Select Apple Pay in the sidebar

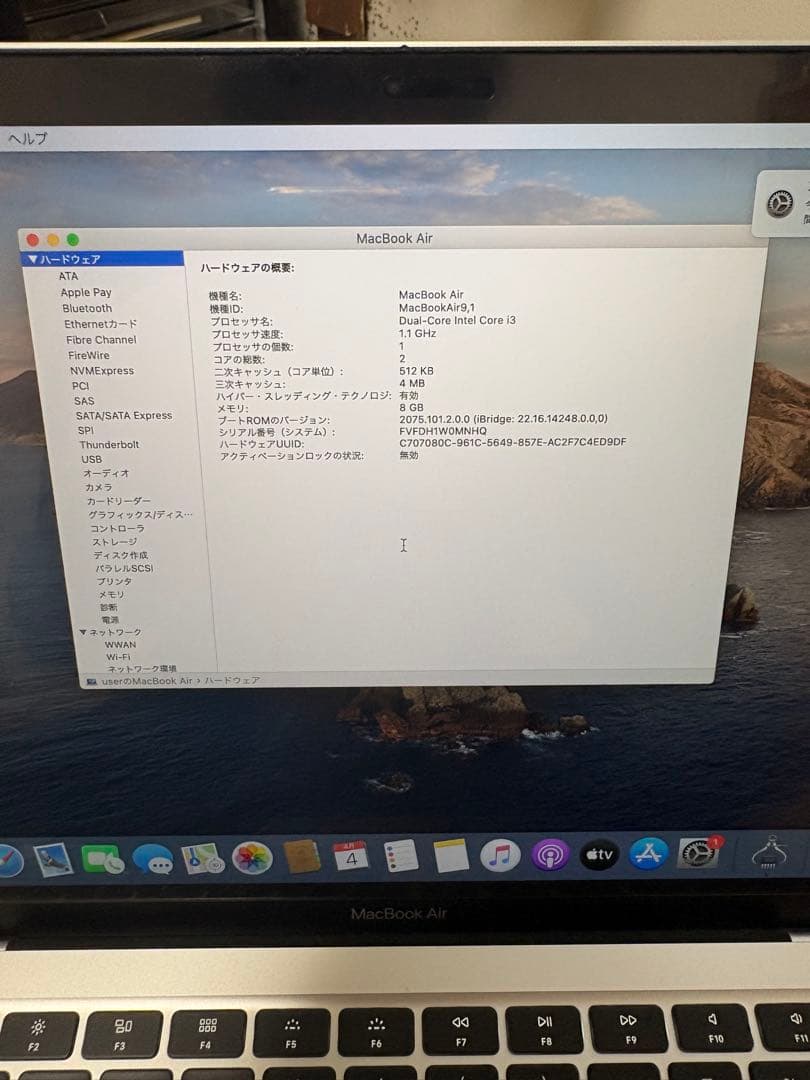85,292
